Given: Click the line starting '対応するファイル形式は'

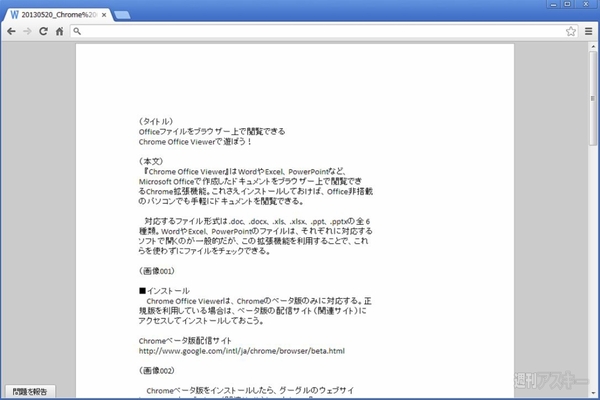Looking at the screenshot, I should (x=257, y=221).
